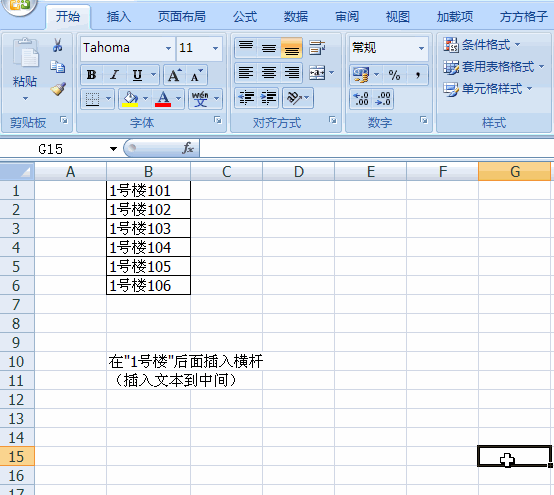Open 字体 group dialog launcher
This screenshot has height=495, width=554.
[x=218, y=121]
